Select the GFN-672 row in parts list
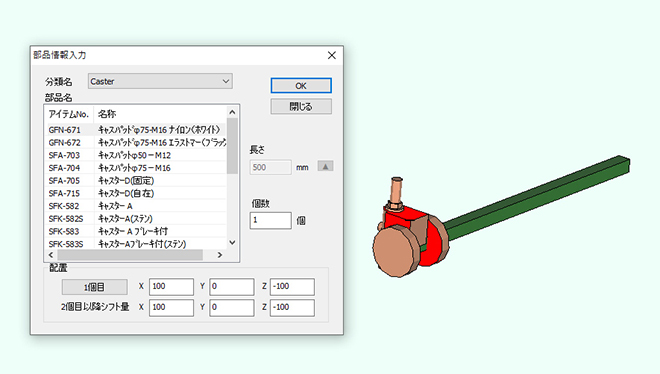Viewport: 660px width, 374px height. (x=136, y=142)
